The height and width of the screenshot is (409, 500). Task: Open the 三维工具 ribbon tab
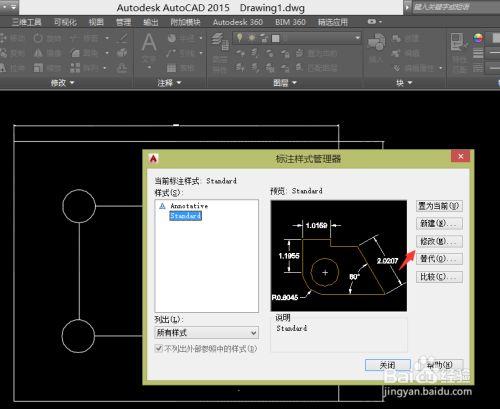coord(27,22)
